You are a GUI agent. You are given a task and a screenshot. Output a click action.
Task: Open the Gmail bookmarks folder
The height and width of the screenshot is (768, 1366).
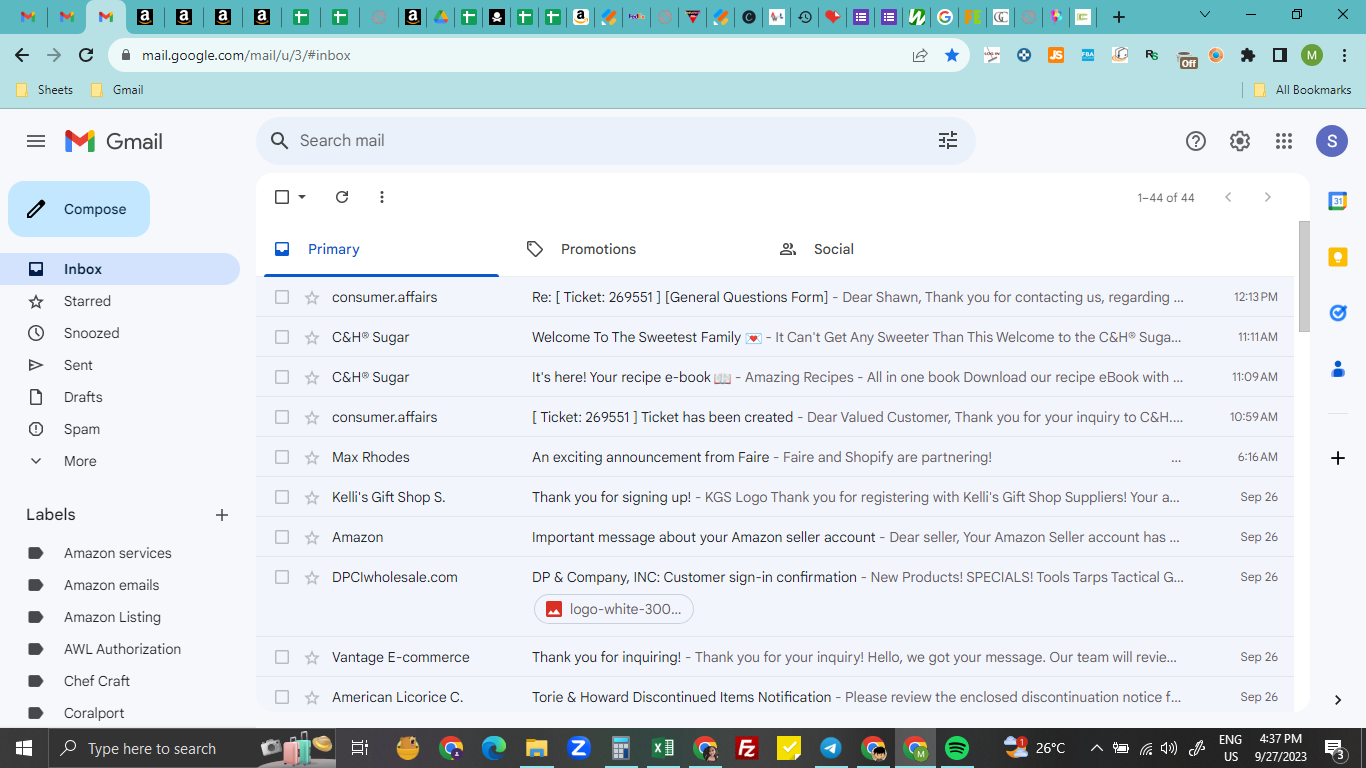click(117, 90)
